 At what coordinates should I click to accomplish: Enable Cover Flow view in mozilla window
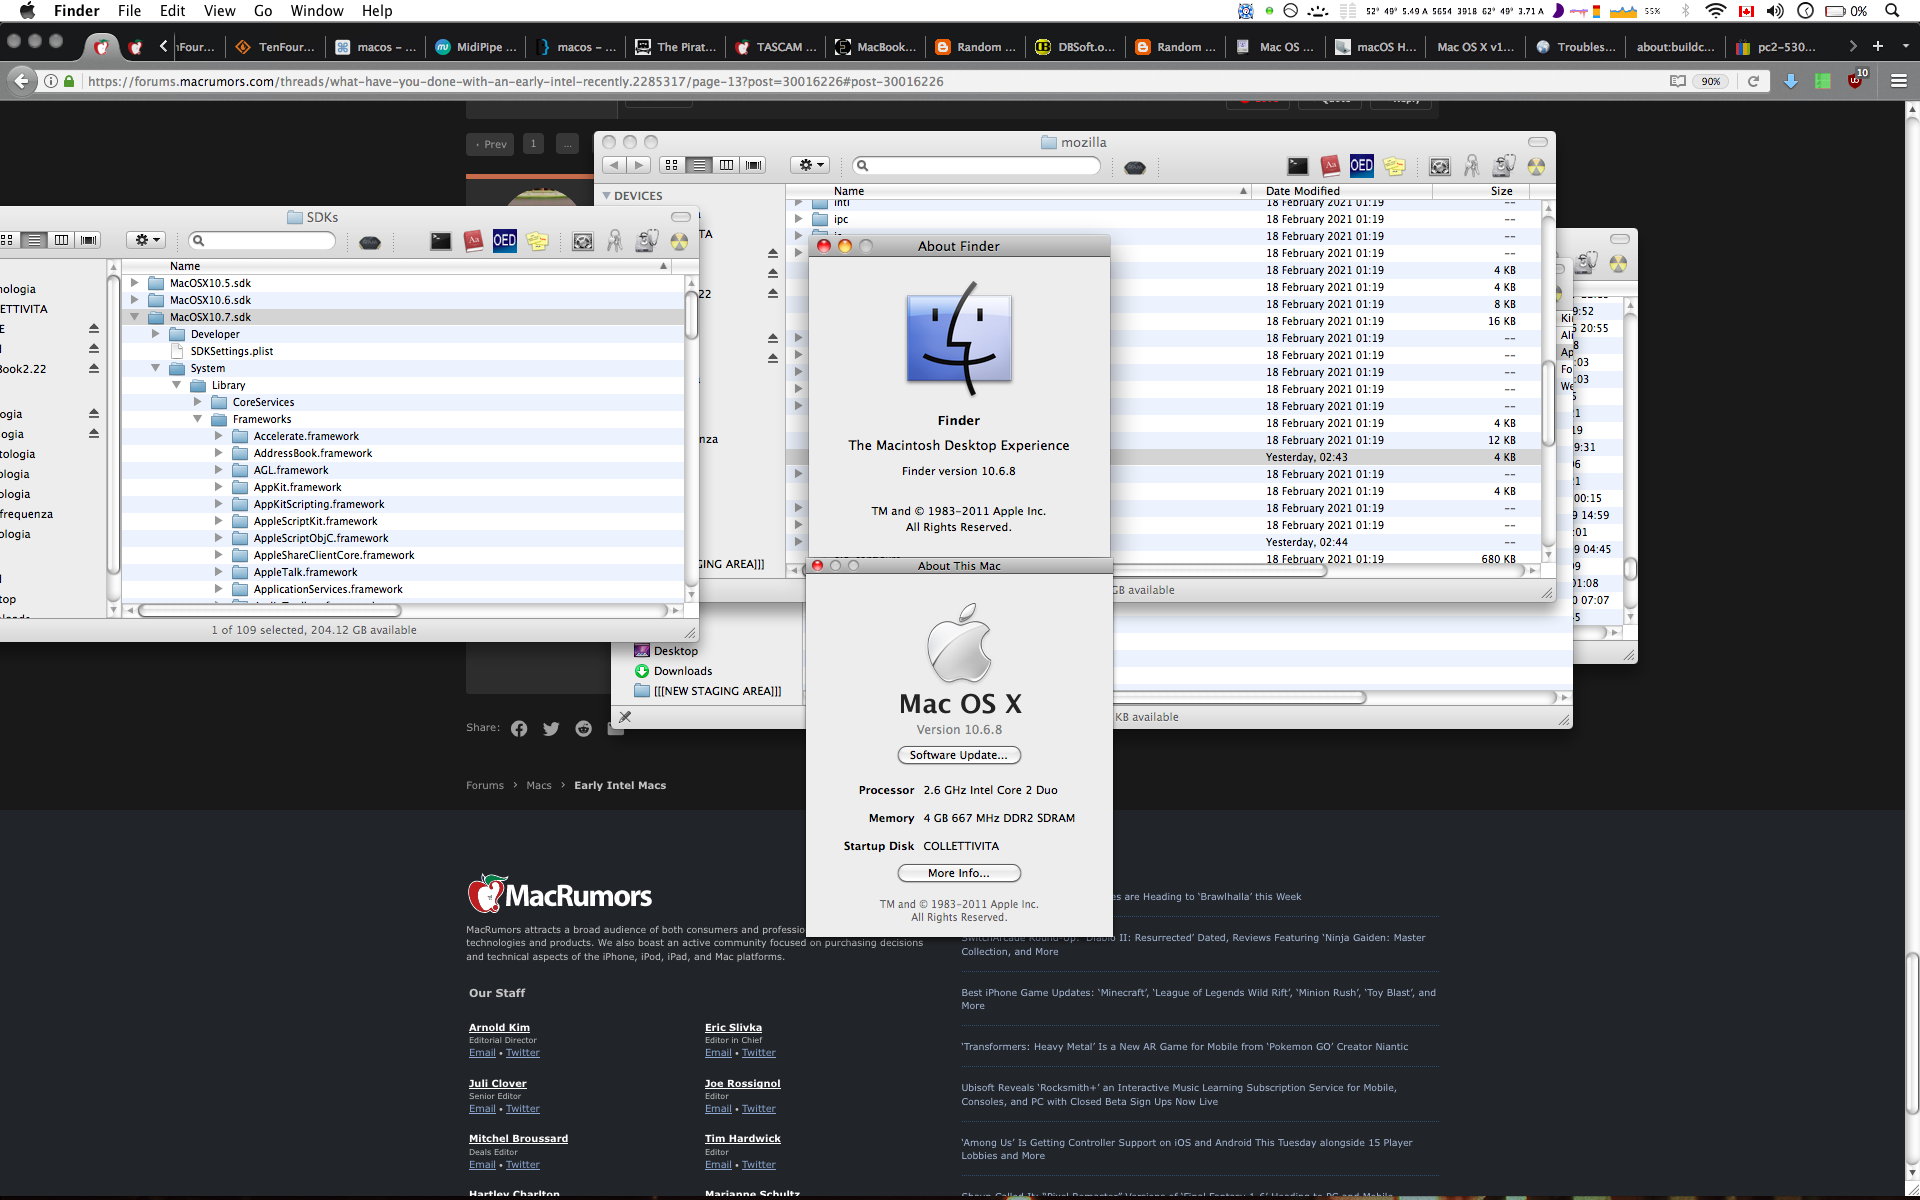pyautogui.click(x=754, y=165)
